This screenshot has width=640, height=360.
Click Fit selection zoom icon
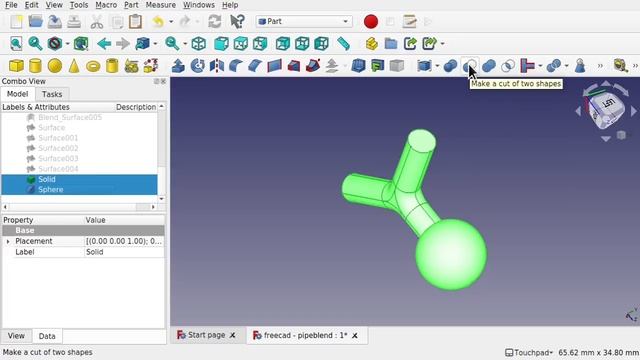coord(36,44)
